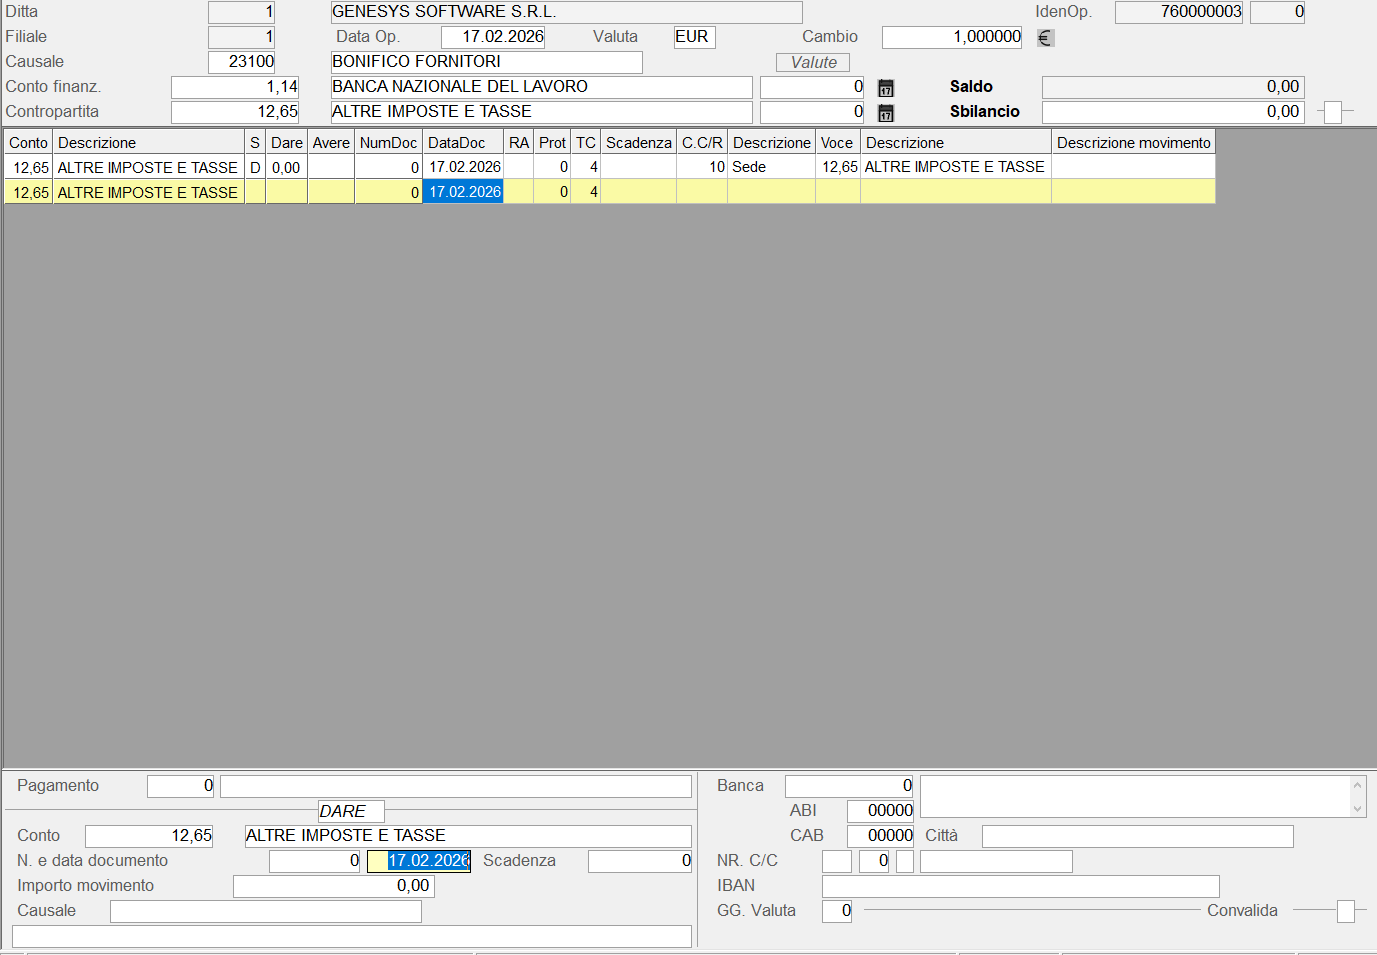
Task: Click the Causale code field 23100
Action: click(241, 62)
